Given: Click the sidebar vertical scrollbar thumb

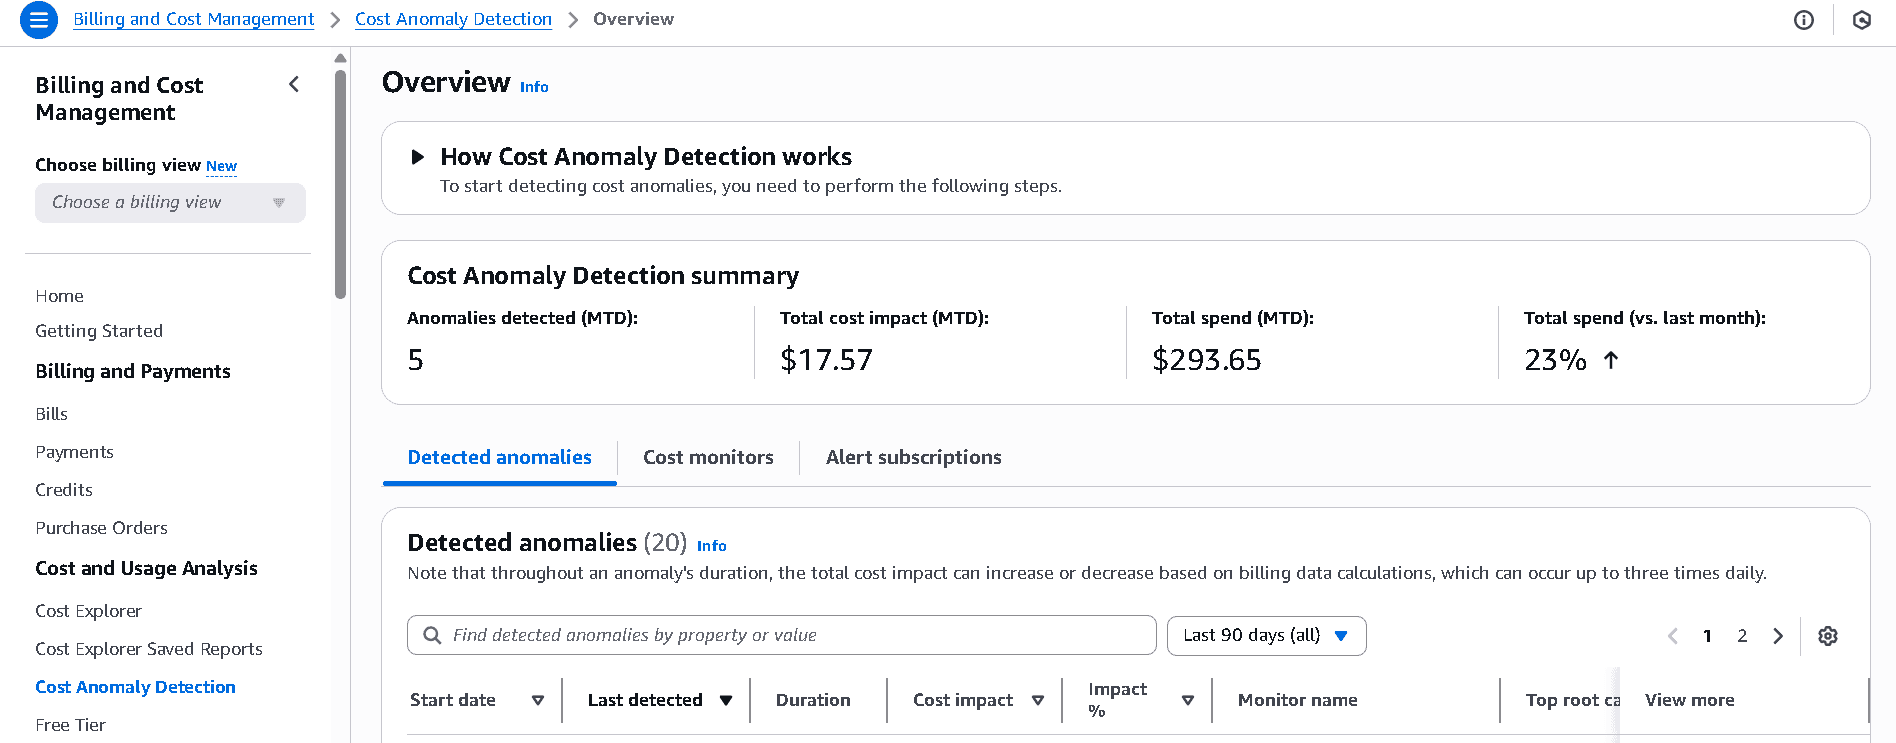Looking at the screenshot, I should (340, 184).
